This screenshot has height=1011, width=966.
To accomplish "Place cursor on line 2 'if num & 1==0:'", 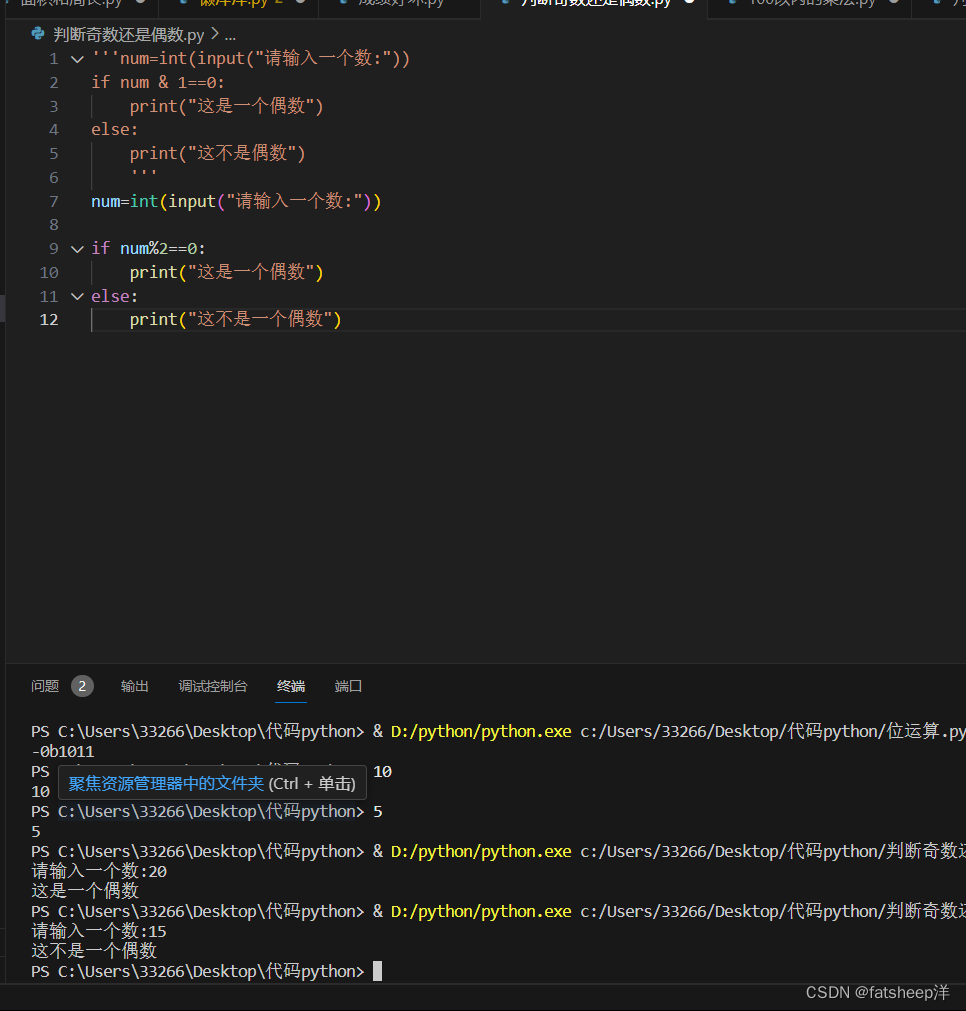I will coord(158,83).
